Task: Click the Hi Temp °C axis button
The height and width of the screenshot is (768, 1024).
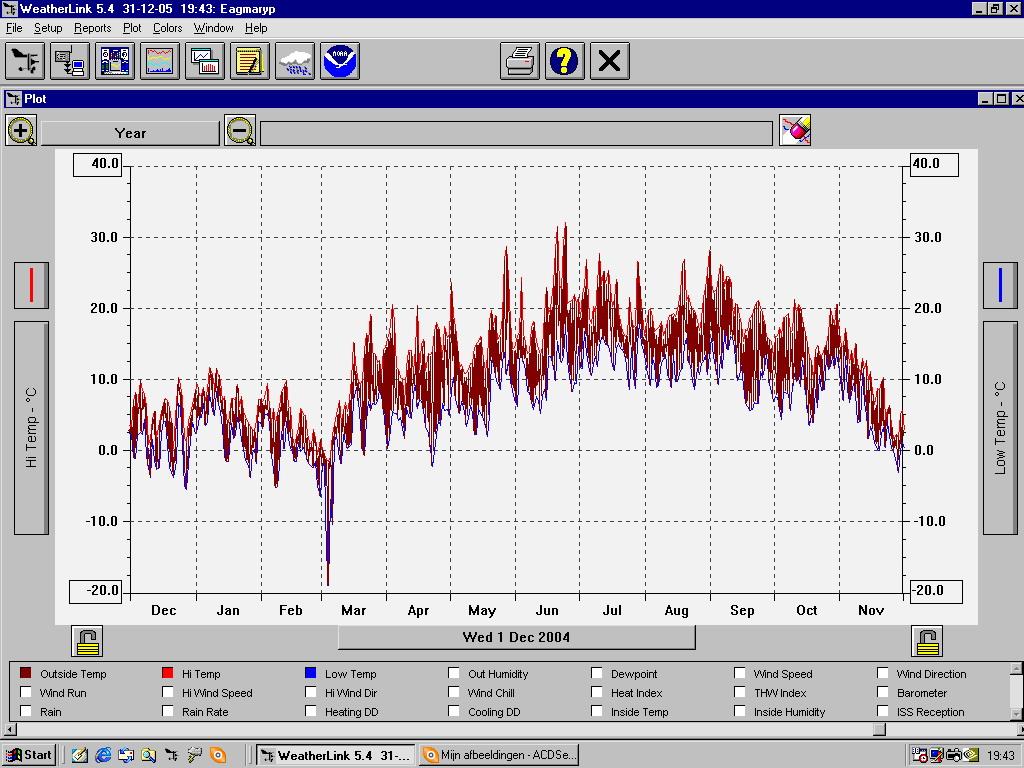Action: tap(31, 428)
